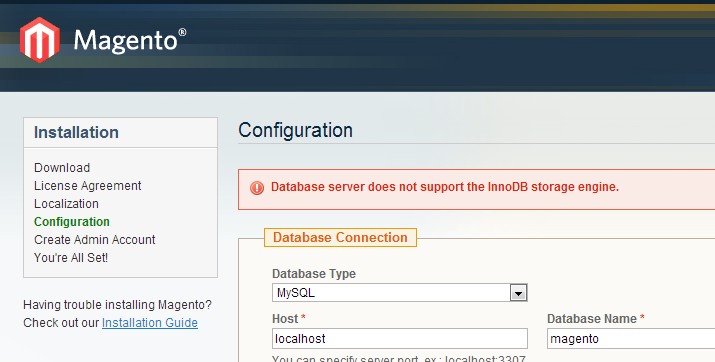Click the Magento hexagon logo icon
715x362 pixels.
pyautogui.click(x=40, y=40)
